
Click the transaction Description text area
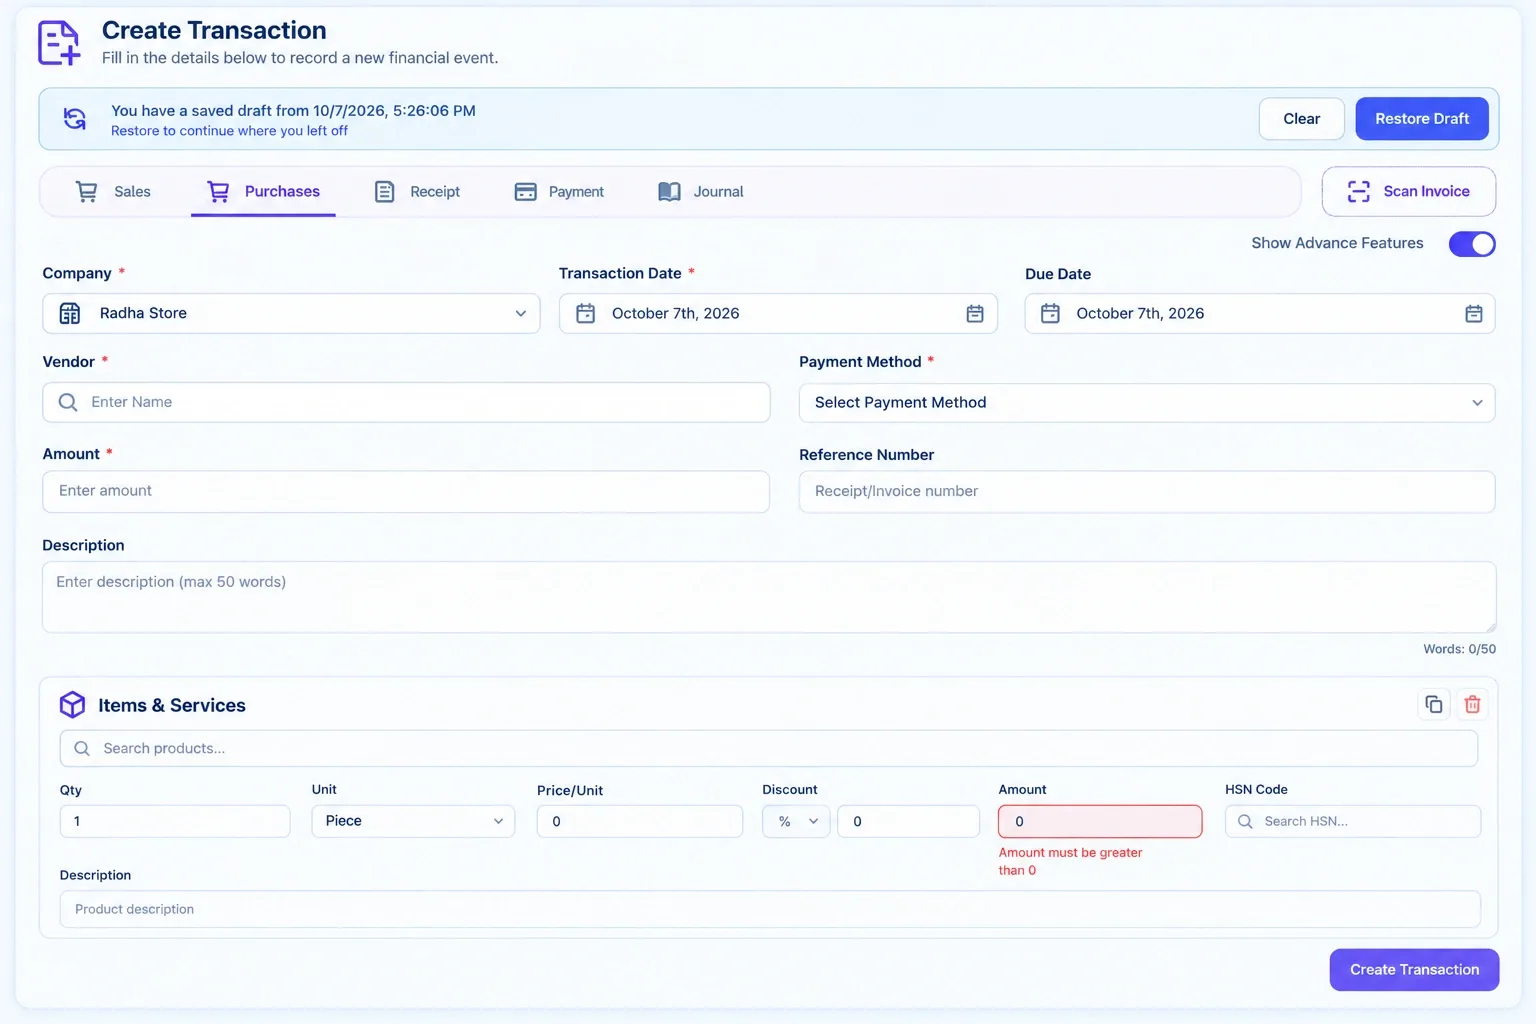click(x=769, y=597)
